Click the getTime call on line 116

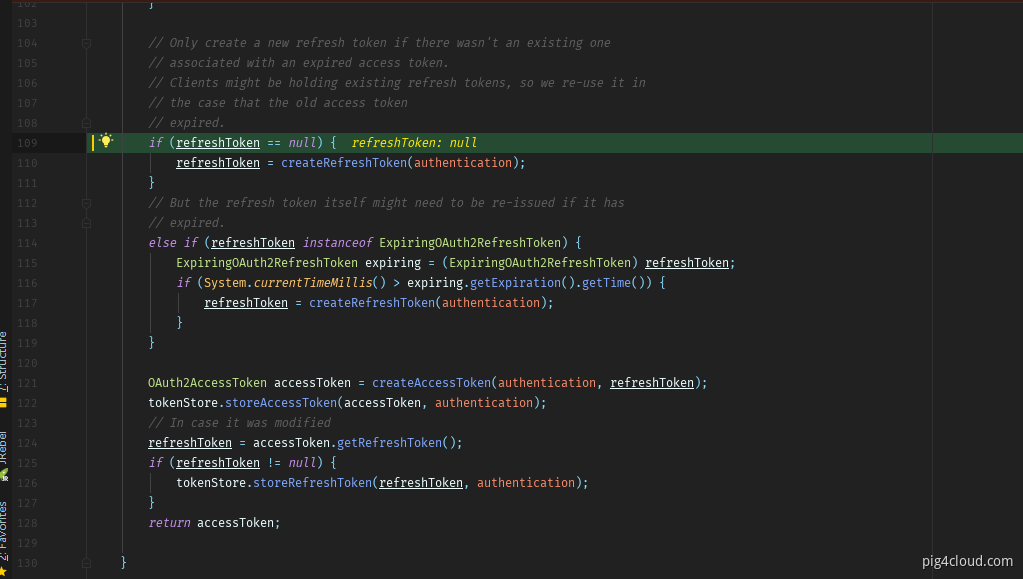[x=607, y=283]
